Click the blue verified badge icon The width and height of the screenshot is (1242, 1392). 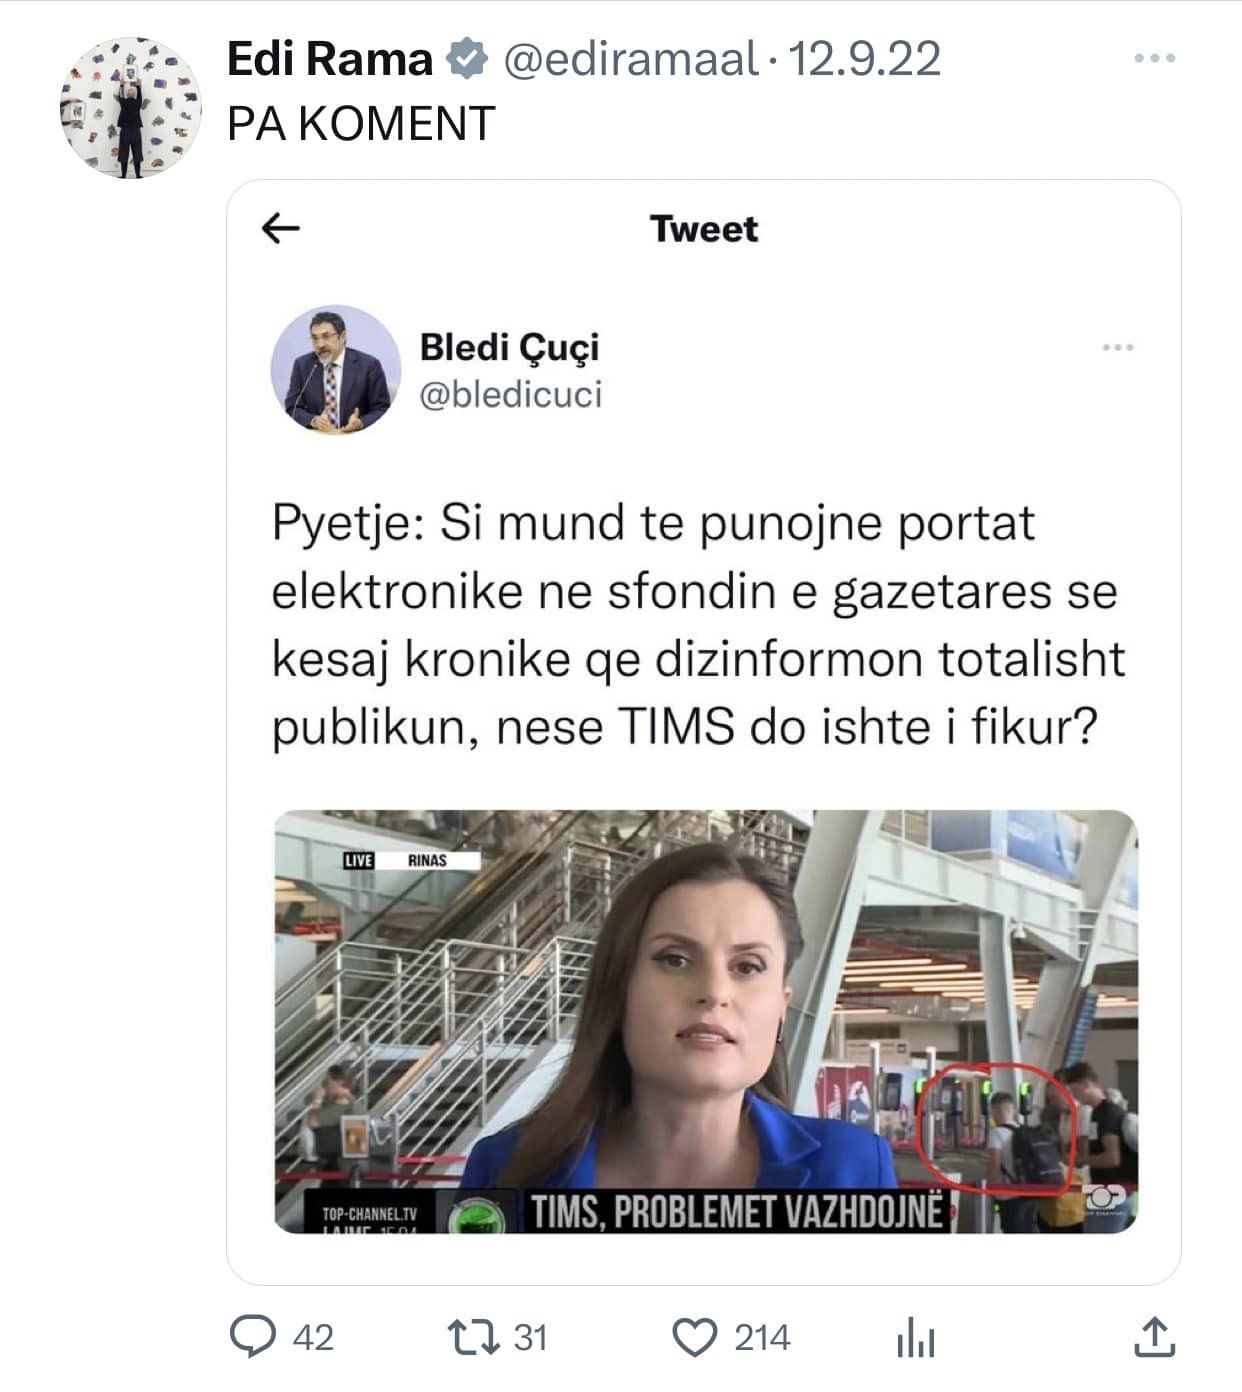coord(466,59)
